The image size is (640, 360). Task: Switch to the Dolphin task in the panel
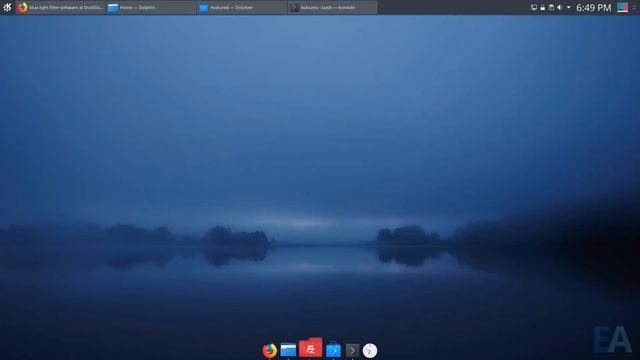[151, 7]
